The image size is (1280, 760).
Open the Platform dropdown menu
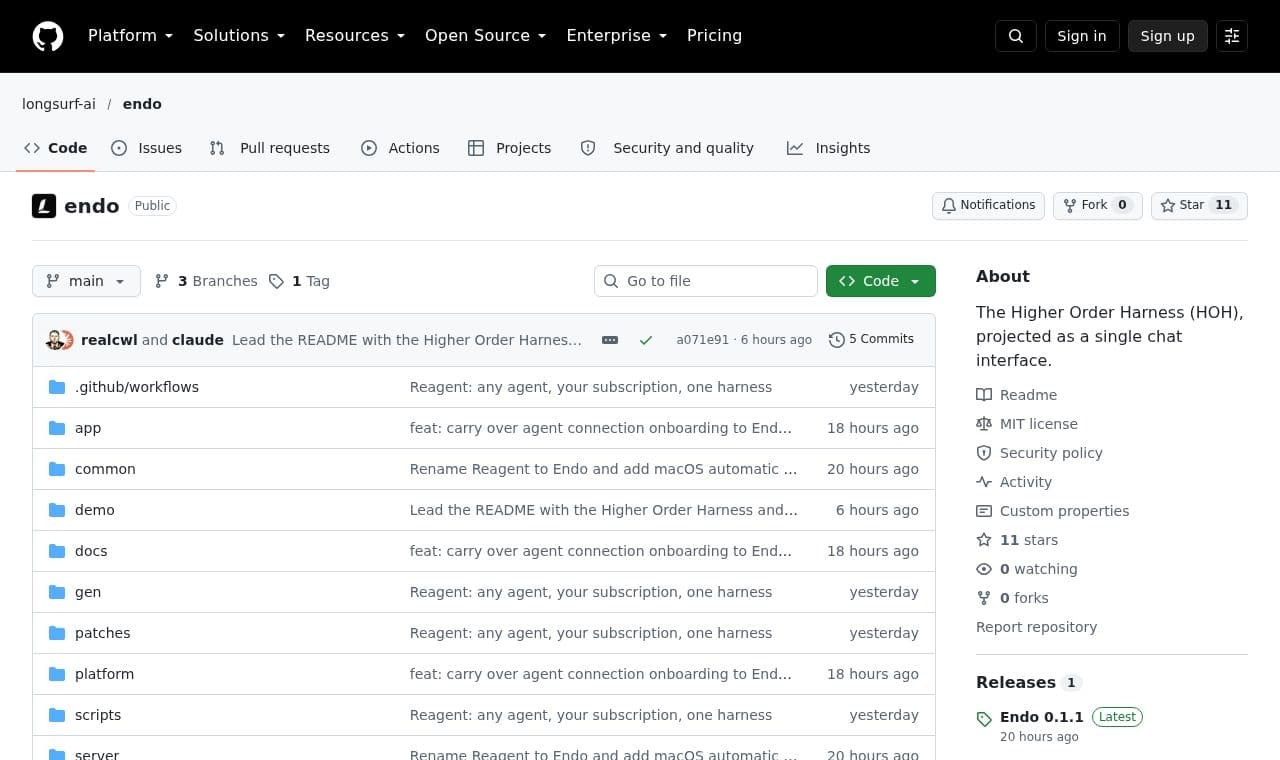click(x=130, y=36)
